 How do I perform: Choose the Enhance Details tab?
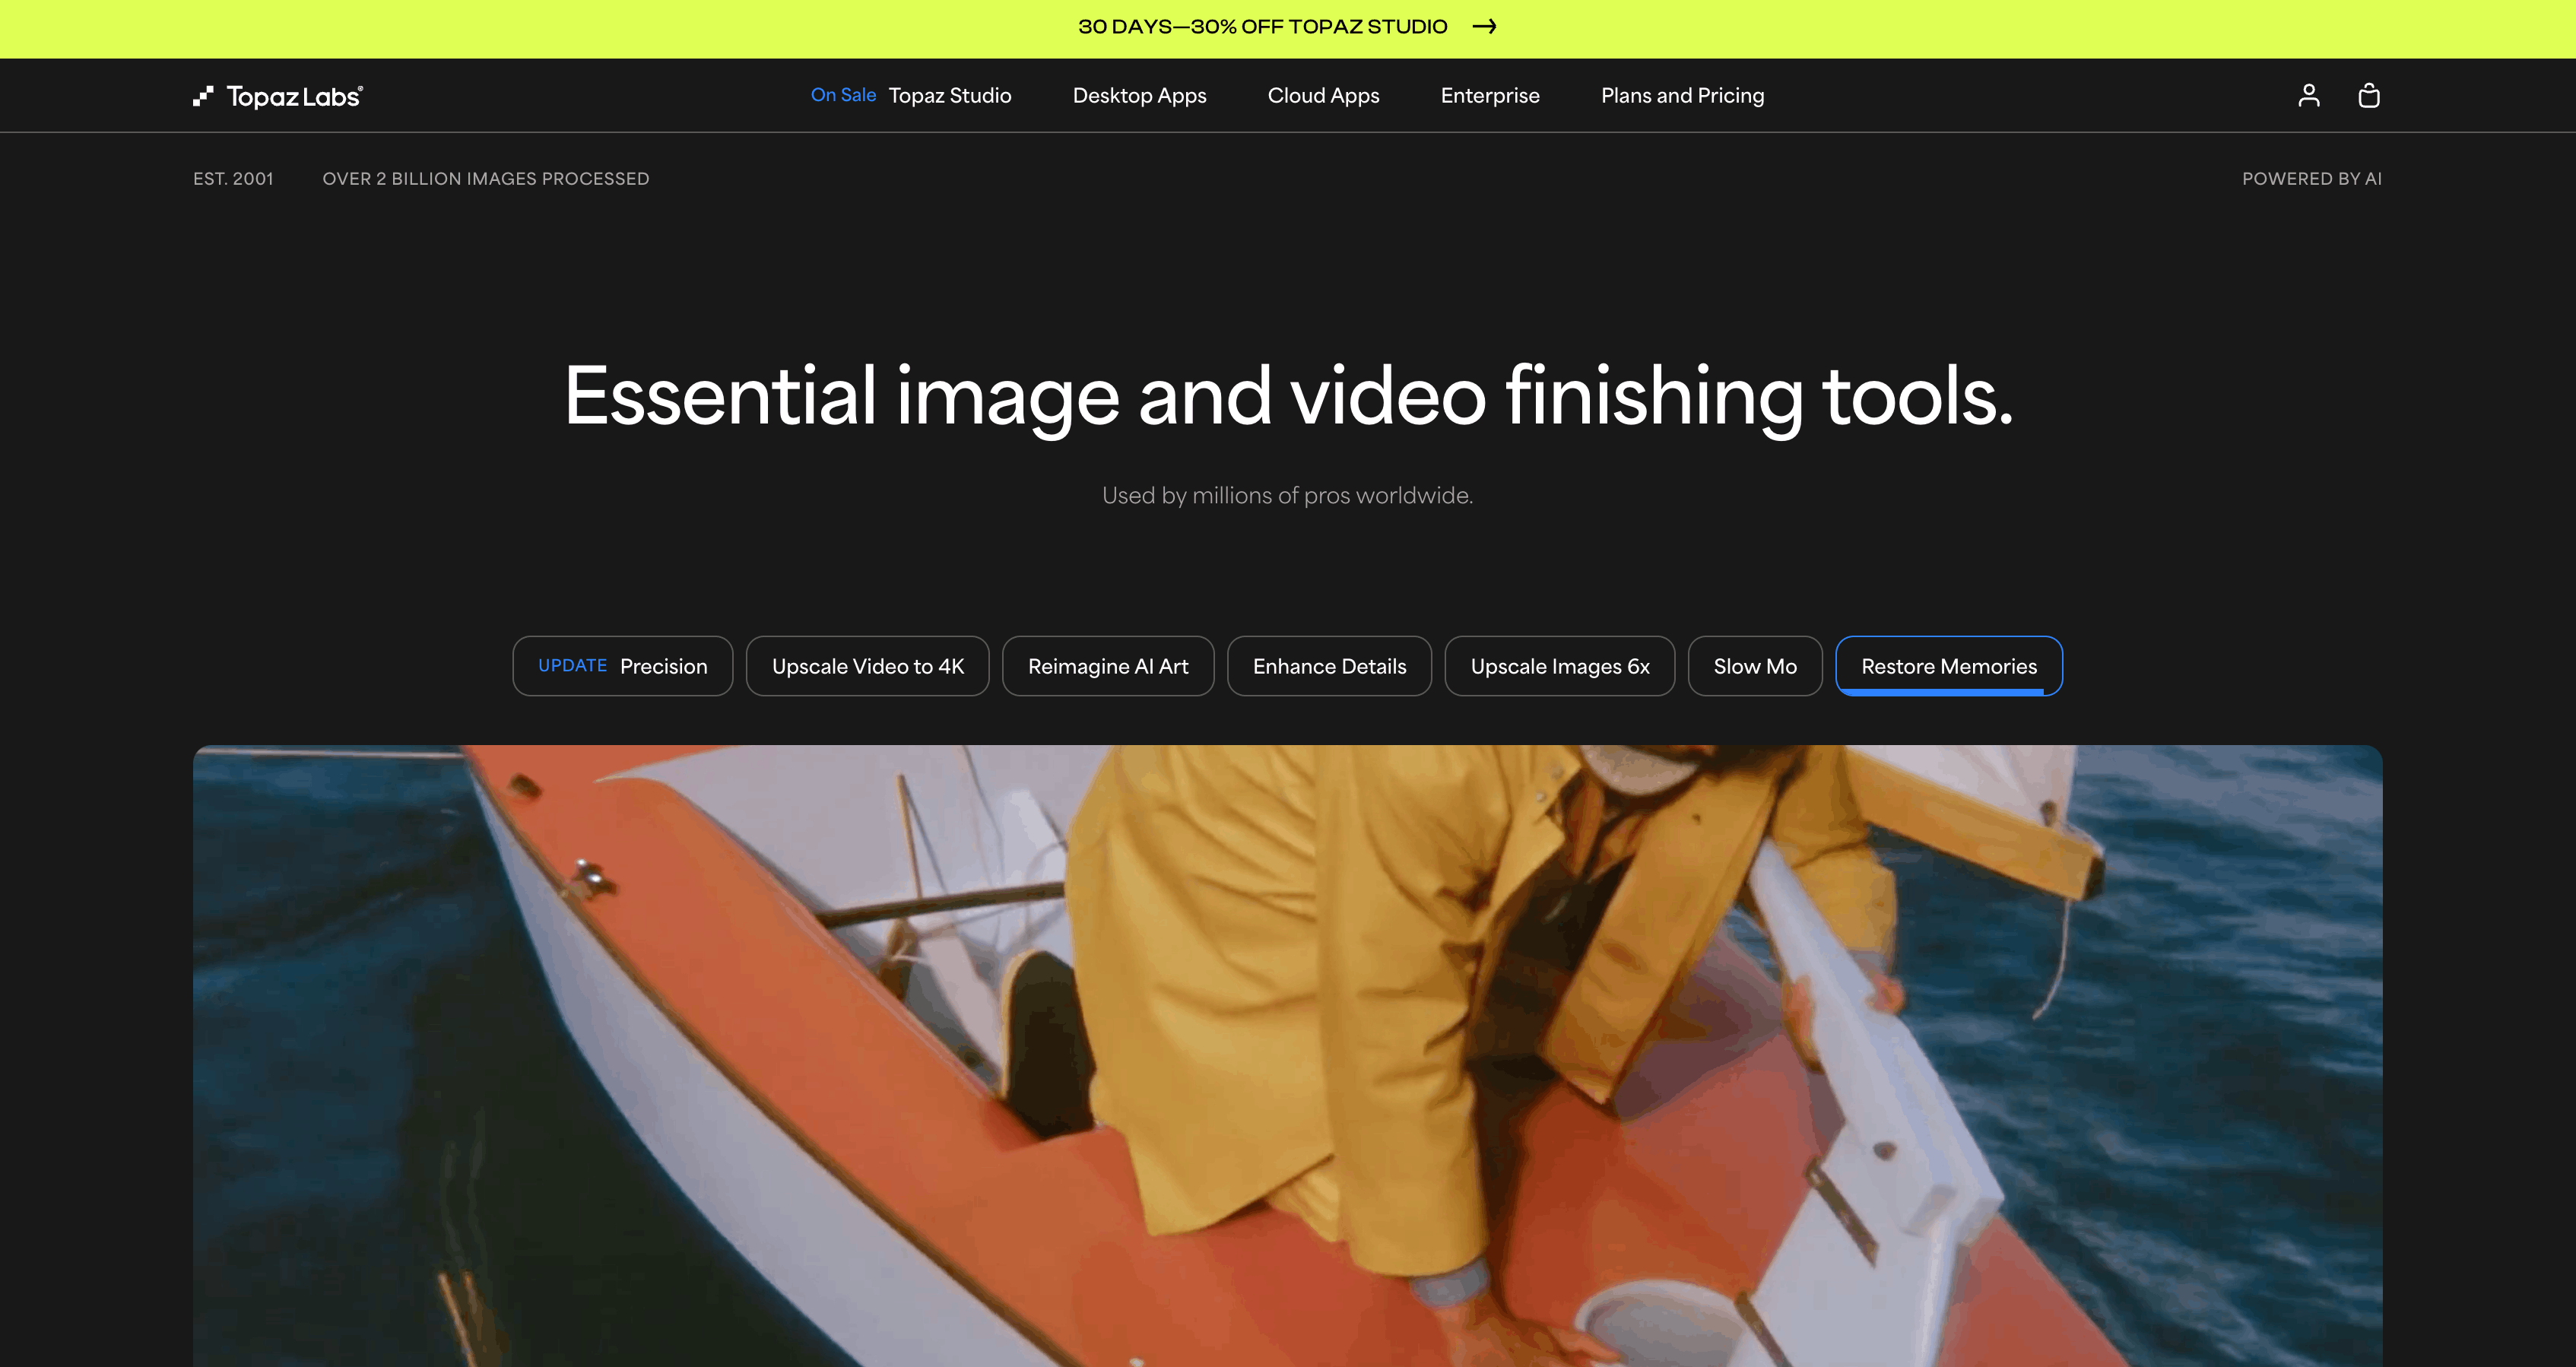tap(1328, 666)
